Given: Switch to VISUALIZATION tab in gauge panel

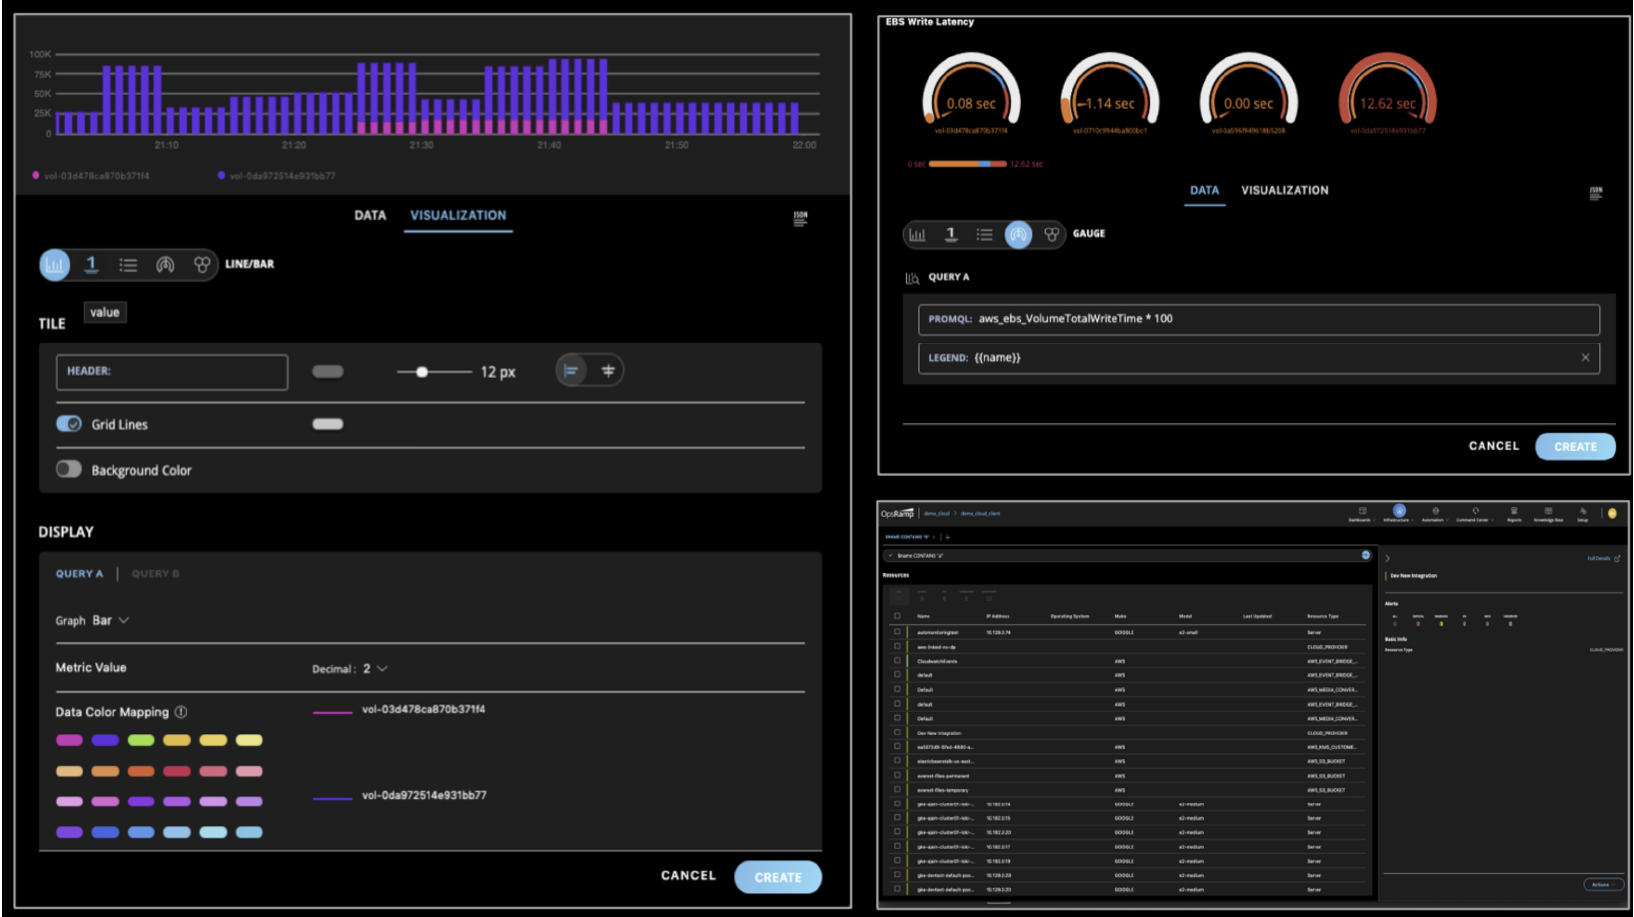Looking at the screenshot, I should tap(1284, 190).
